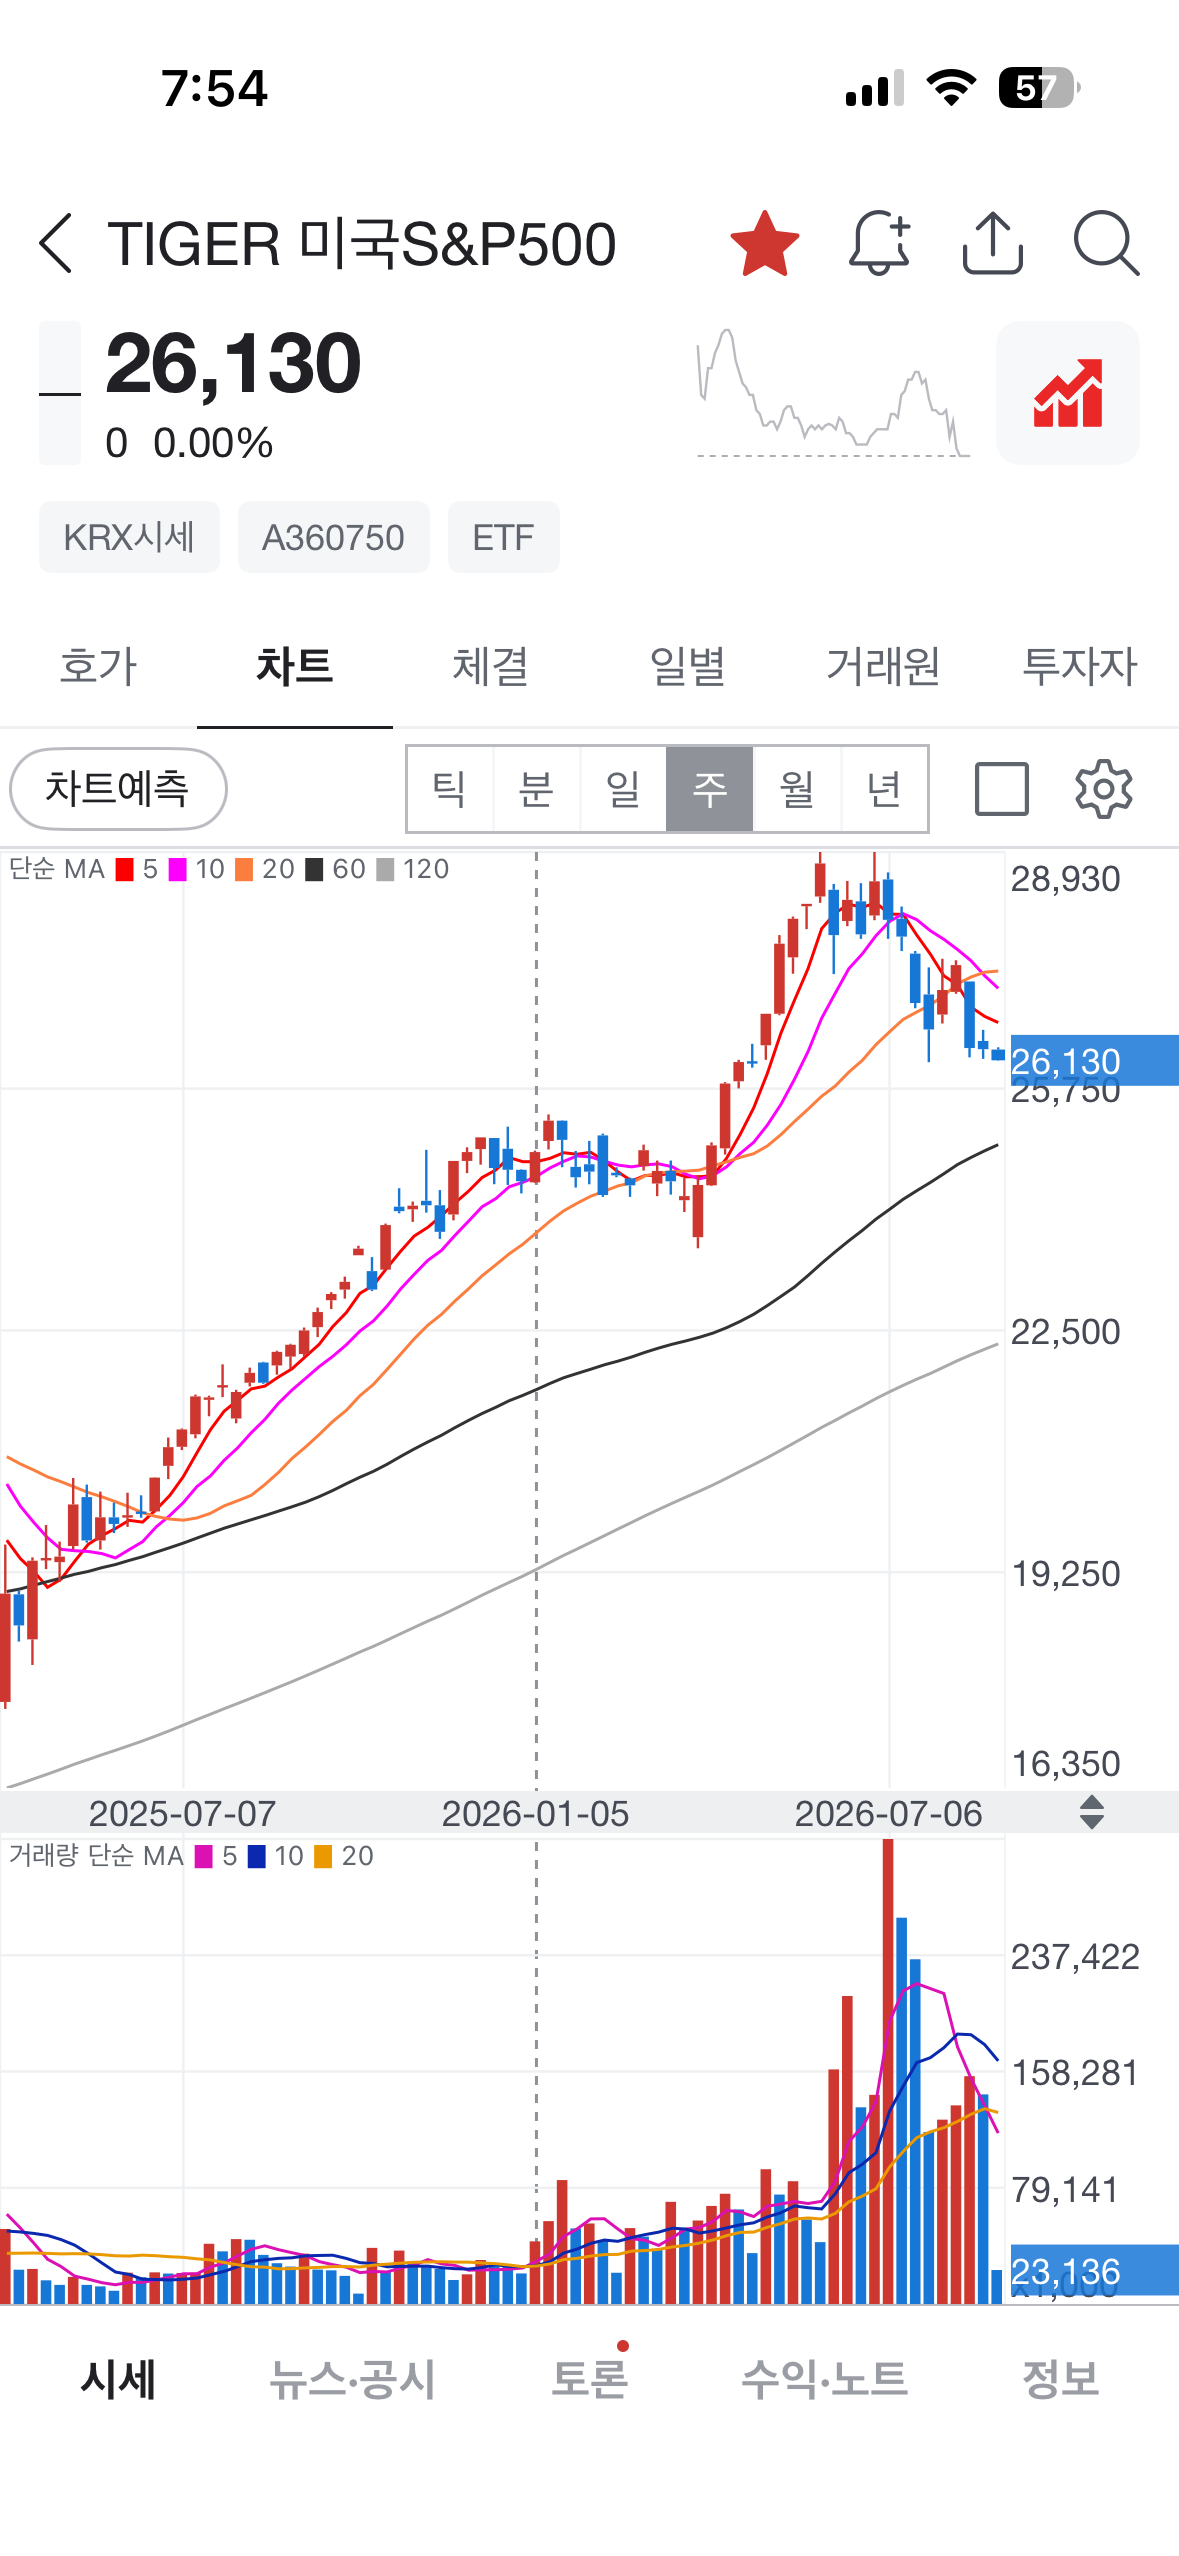
Task: Toggle fullscreen chart square icon
Action: point(1002,789)
